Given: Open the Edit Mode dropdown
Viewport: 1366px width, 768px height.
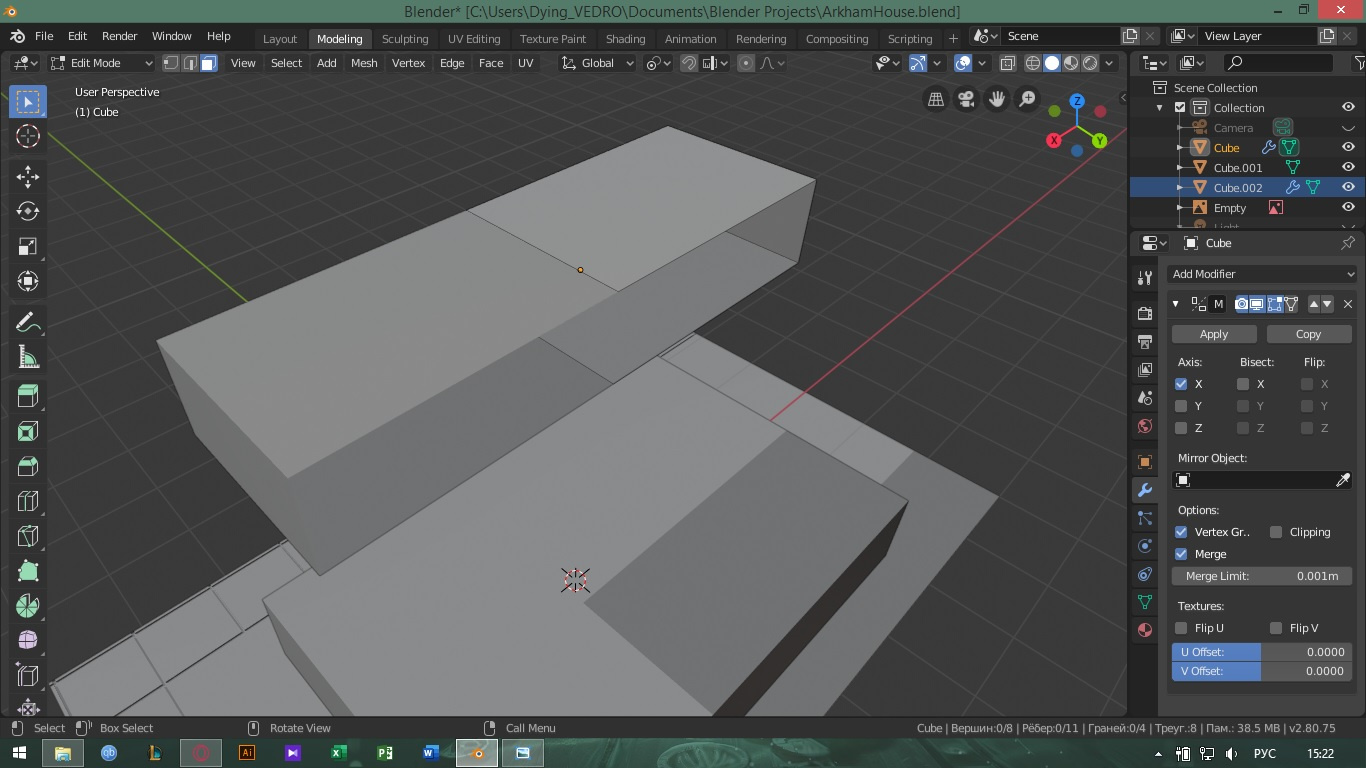Looking at the screenshot, I should 101,63.
